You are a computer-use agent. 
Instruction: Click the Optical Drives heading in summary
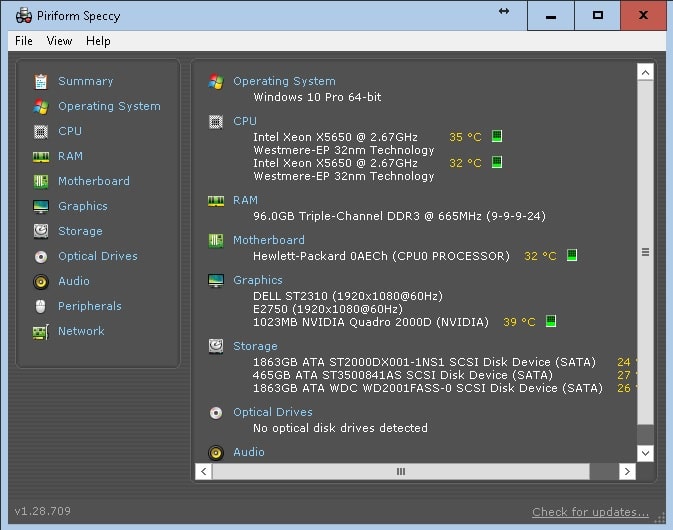pos(273,412)
